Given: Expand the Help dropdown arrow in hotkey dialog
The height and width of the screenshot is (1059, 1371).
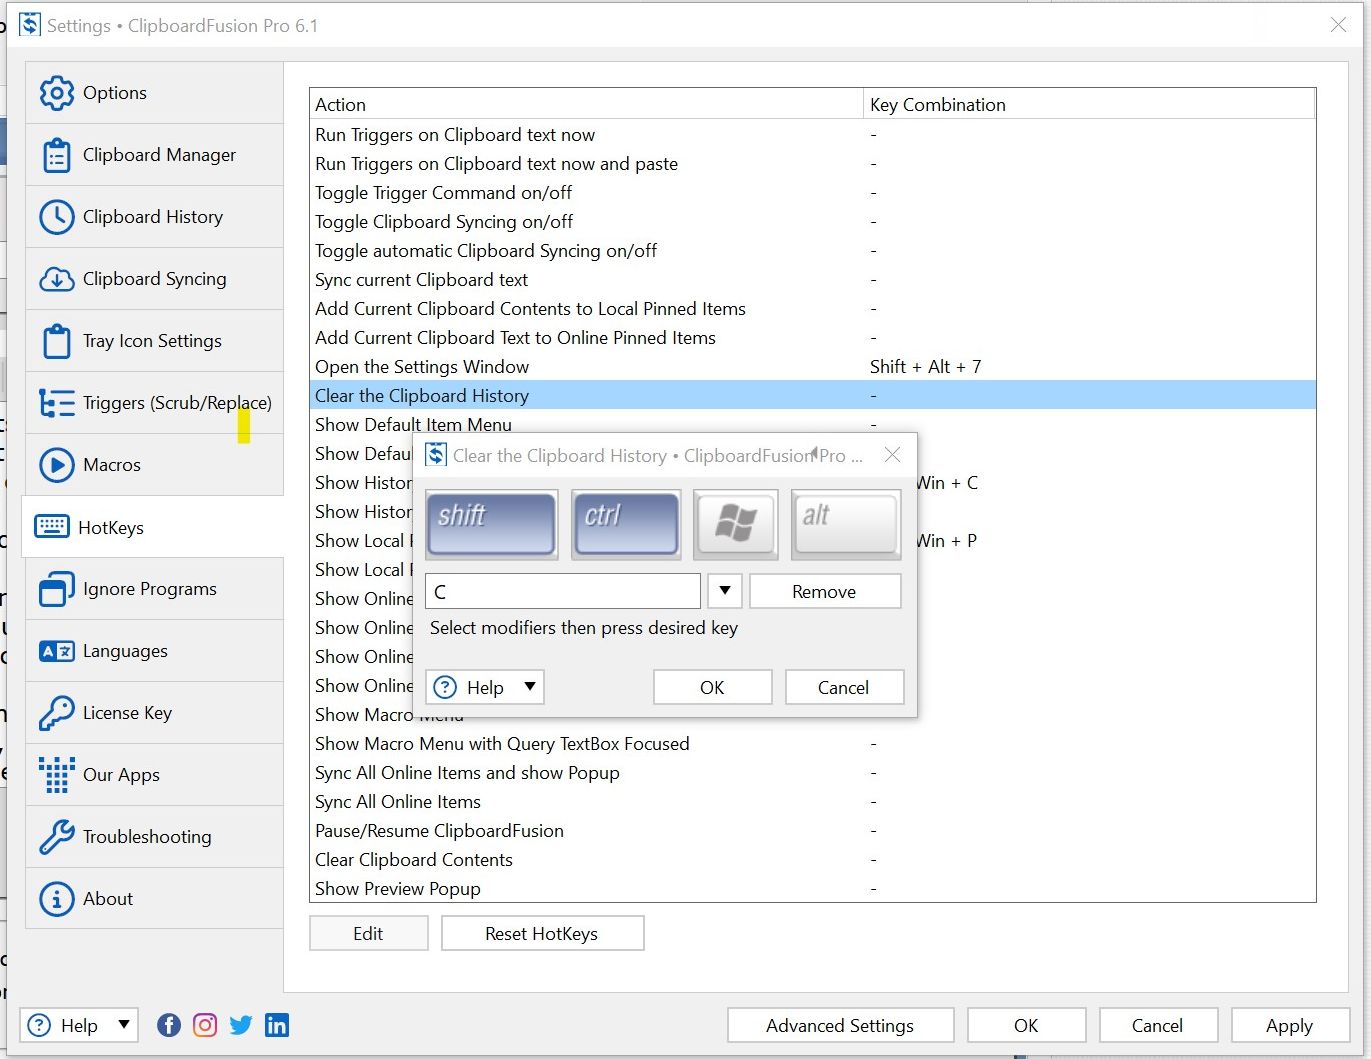Looking at the screenshot, I should (530, 687).
